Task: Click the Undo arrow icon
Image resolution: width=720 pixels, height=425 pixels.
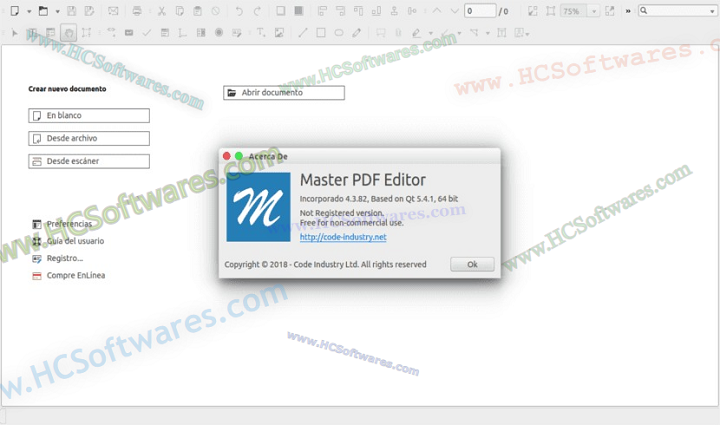Action: 237,11
